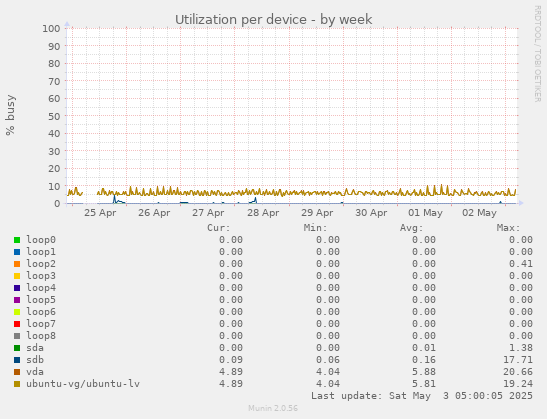Click vda max value 20.66
The width and height of the screenshot is (547, 419).
coord(518,371)
